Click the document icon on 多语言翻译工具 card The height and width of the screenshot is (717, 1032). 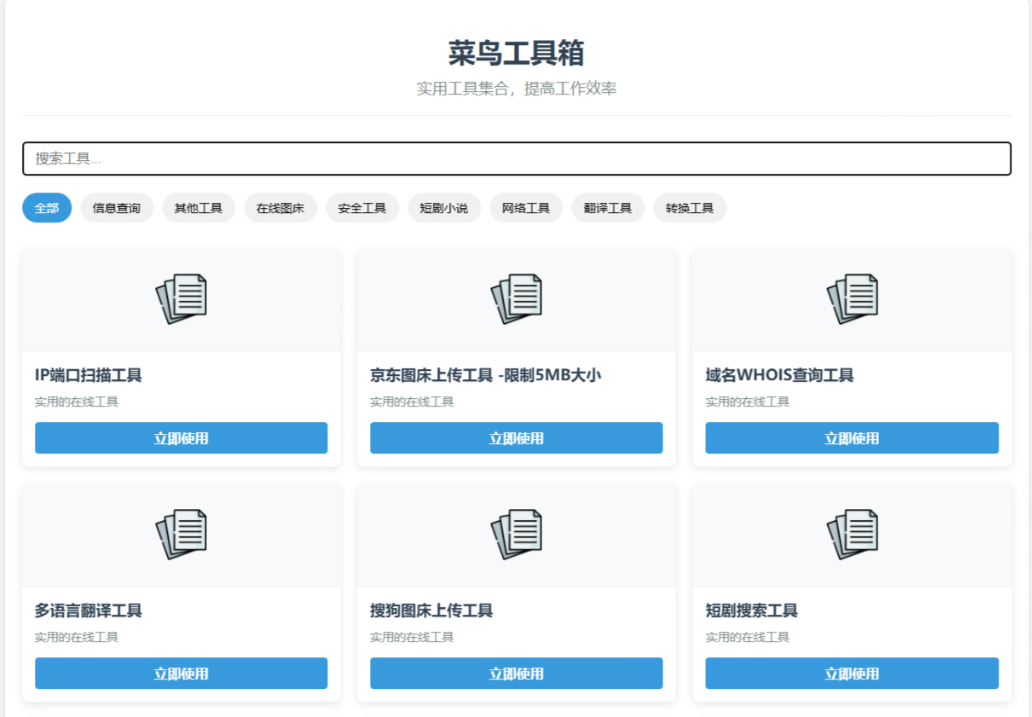click(180, 533)
